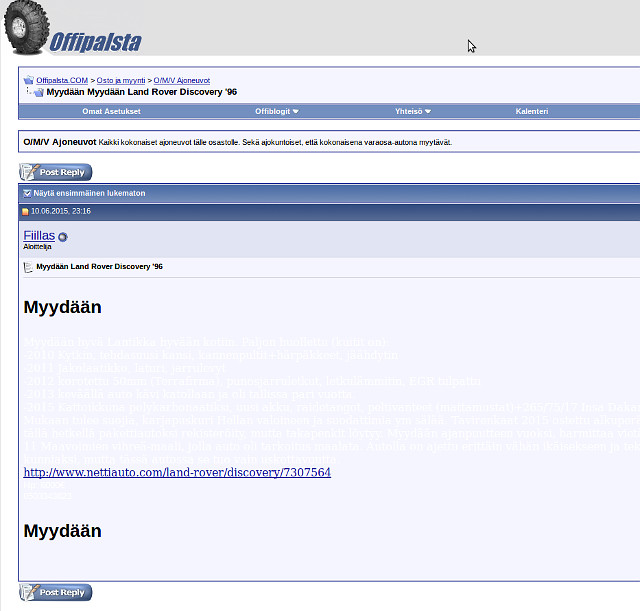Image resolution: width=640 pixels, height=611 pixels.
Task: Open the nettiauto.com Land Rover Discovery link
Action: pos(177,472)
